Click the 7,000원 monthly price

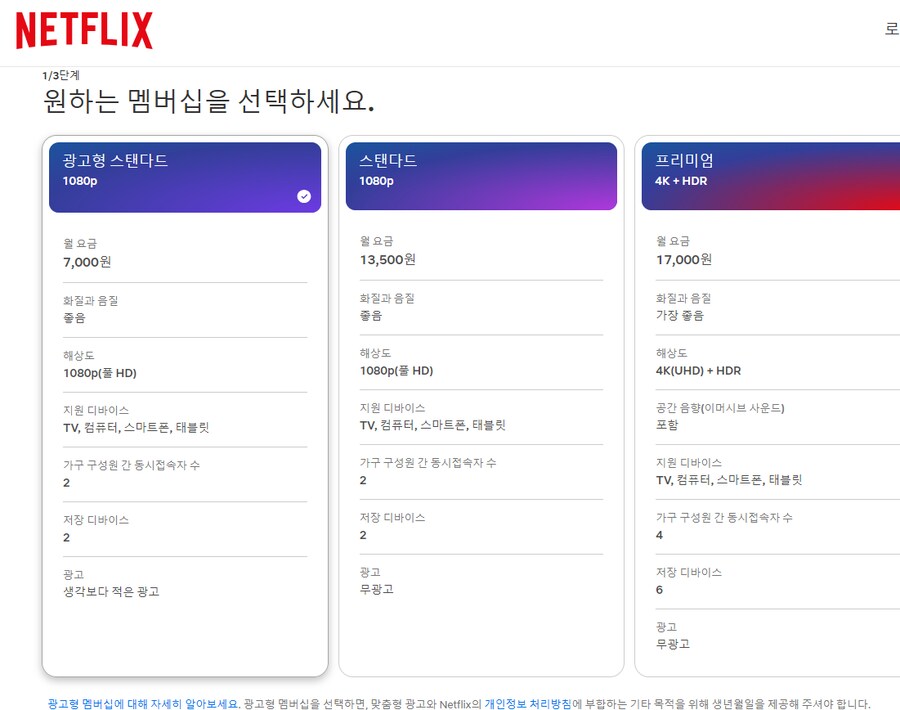(87, 262)
